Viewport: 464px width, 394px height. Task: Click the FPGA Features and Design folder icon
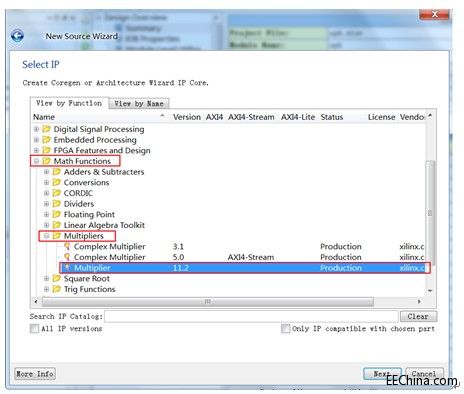pos(47,150)
